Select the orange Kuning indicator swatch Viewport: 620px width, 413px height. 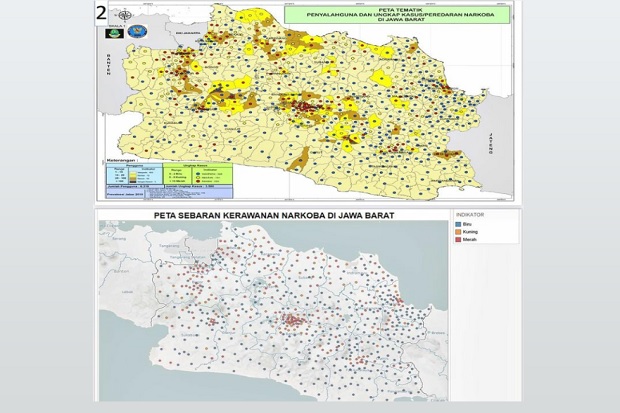(459, 232)
